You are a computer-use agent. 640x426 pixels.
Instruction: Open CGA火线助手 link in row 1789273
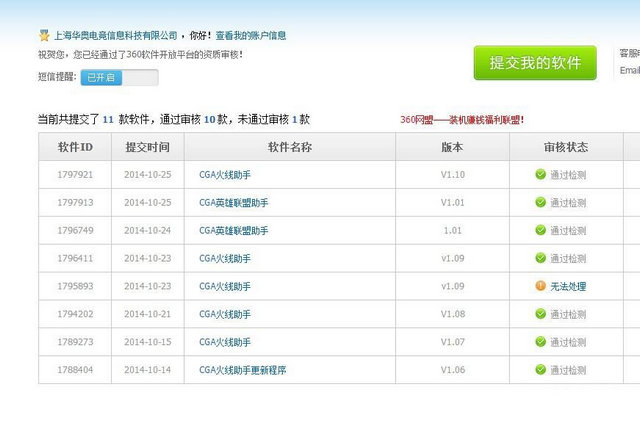coord(225,342)
